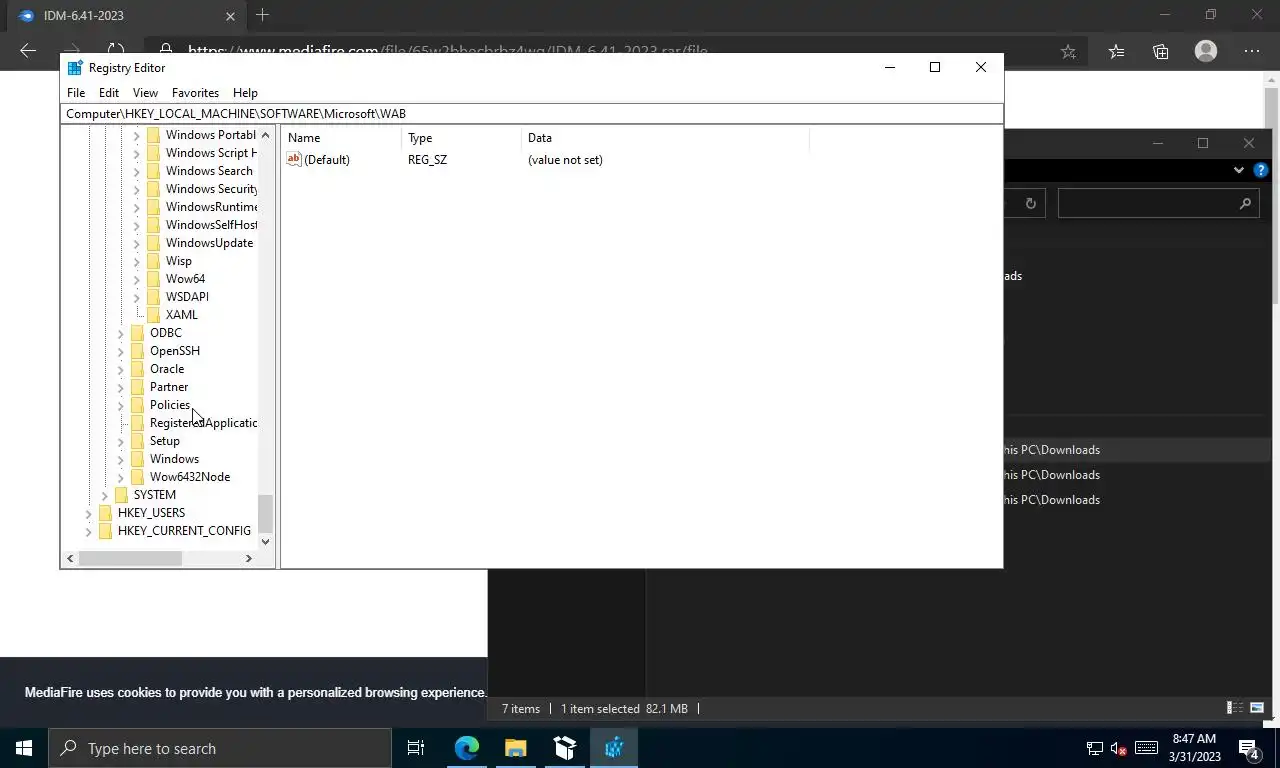Click the Registry Editor title bar icon
Screen dimensions: 1280x768
[75, 67]
